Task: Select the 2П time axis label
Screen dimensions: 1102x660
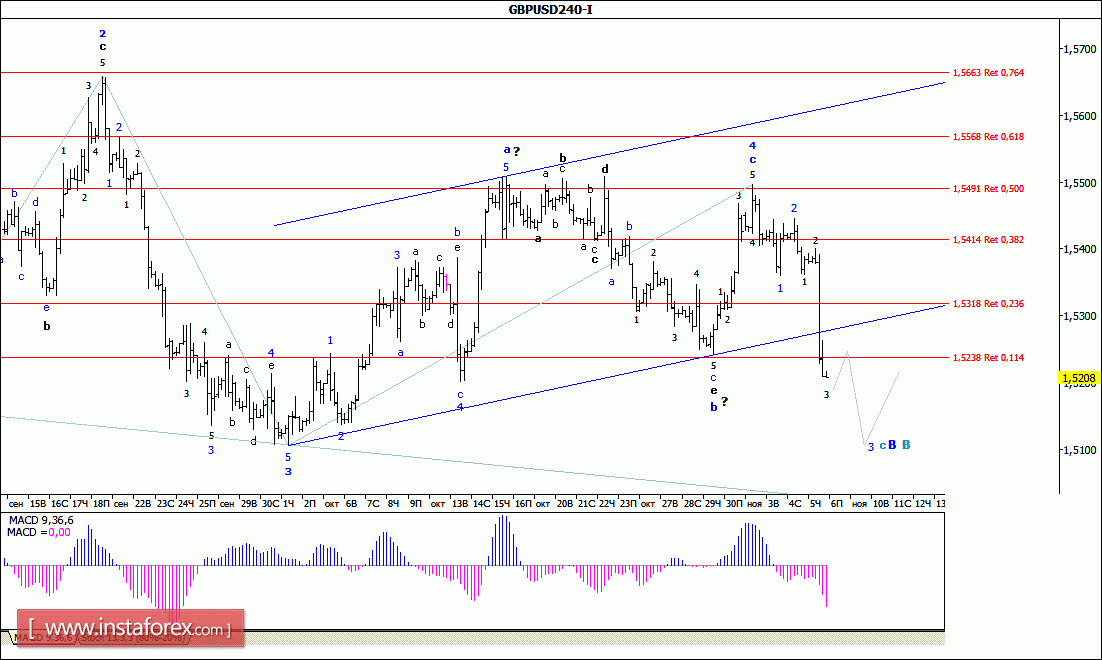Action: click(x=309, y=503)
